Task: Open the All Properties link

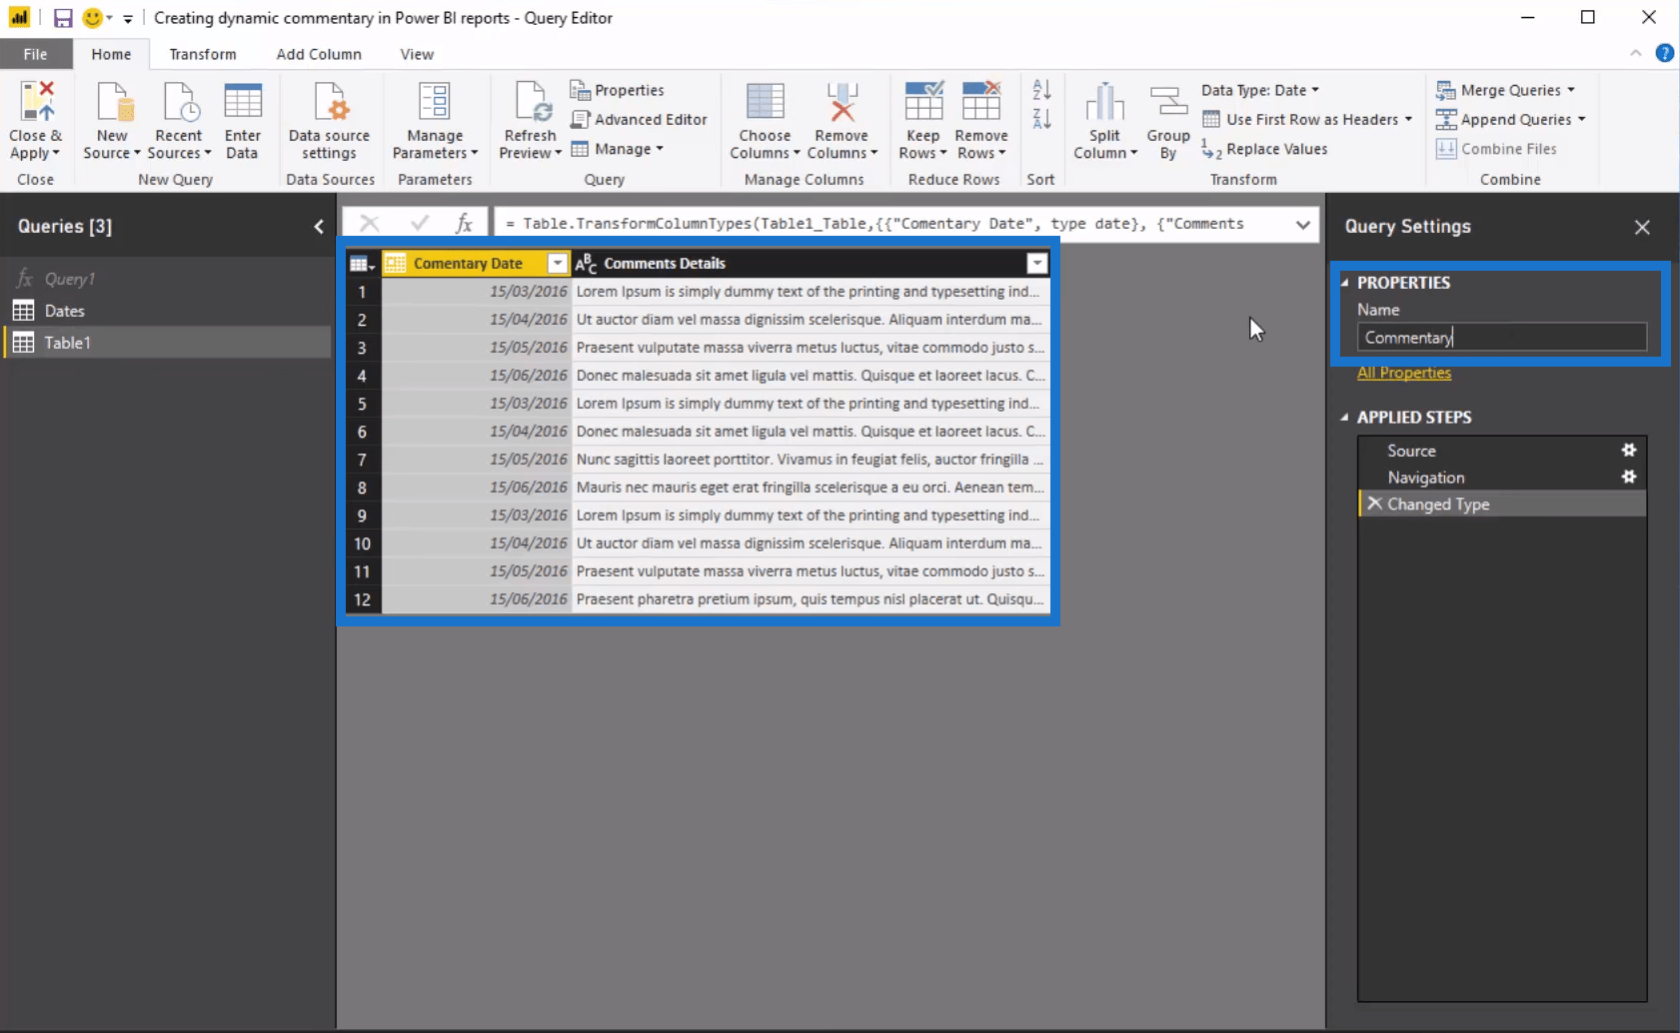Action: [x=1404, y=372]
